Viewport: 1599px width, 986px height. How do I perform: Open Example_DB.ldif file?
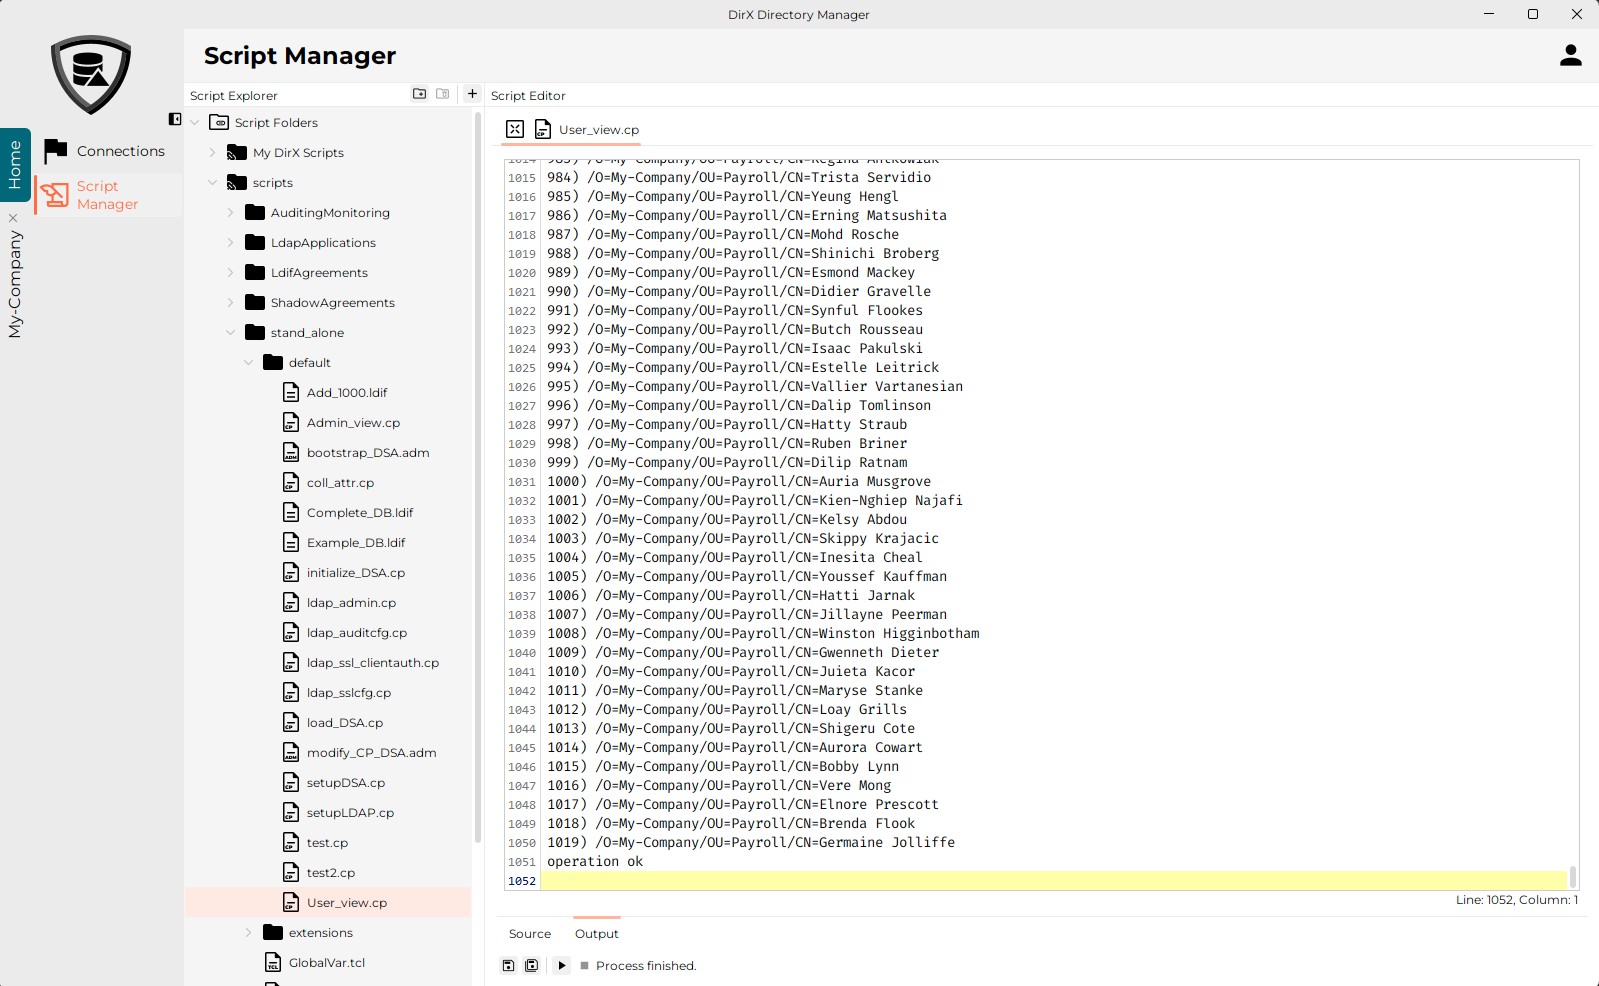tap(355, 543)
